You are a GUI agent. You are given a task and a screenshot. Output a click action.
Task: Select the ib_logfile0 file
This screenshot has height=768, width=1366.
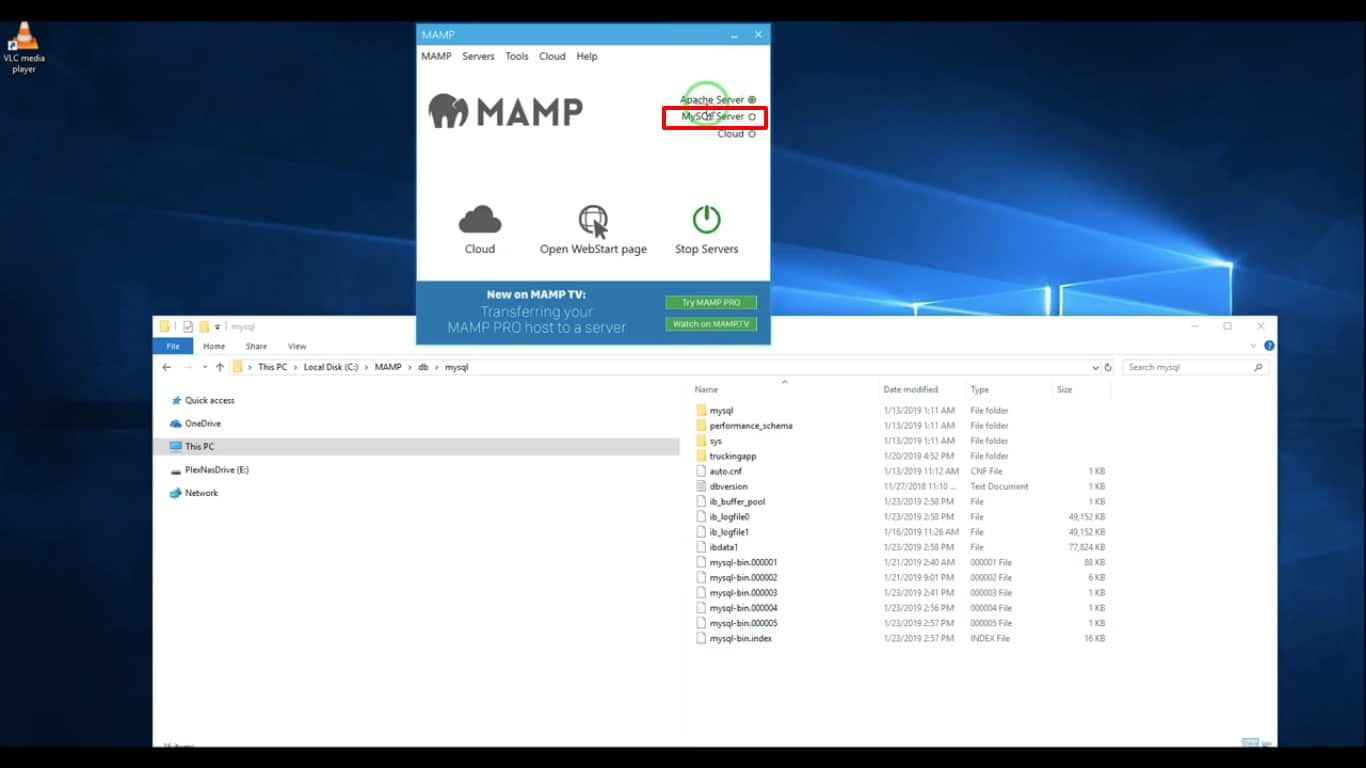point(729,517)
